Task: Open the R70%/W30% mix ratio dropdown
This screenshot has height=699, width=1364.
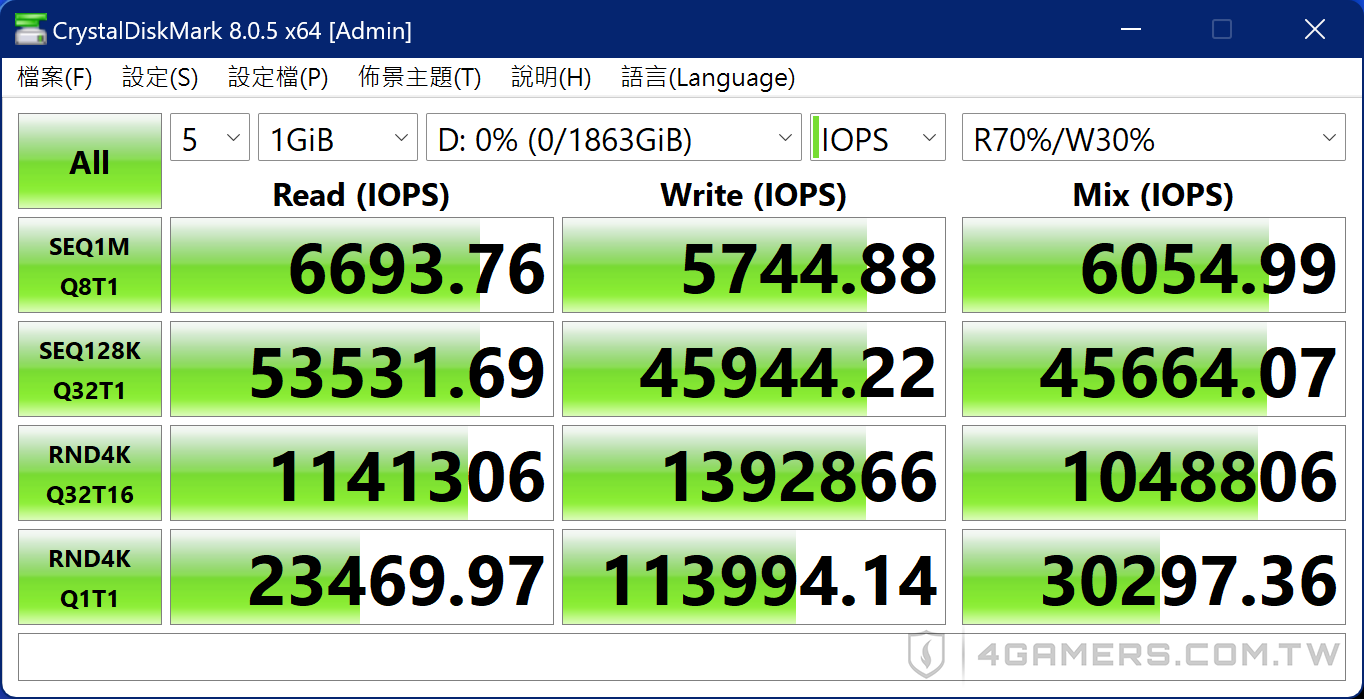Action: (1152, 137)
